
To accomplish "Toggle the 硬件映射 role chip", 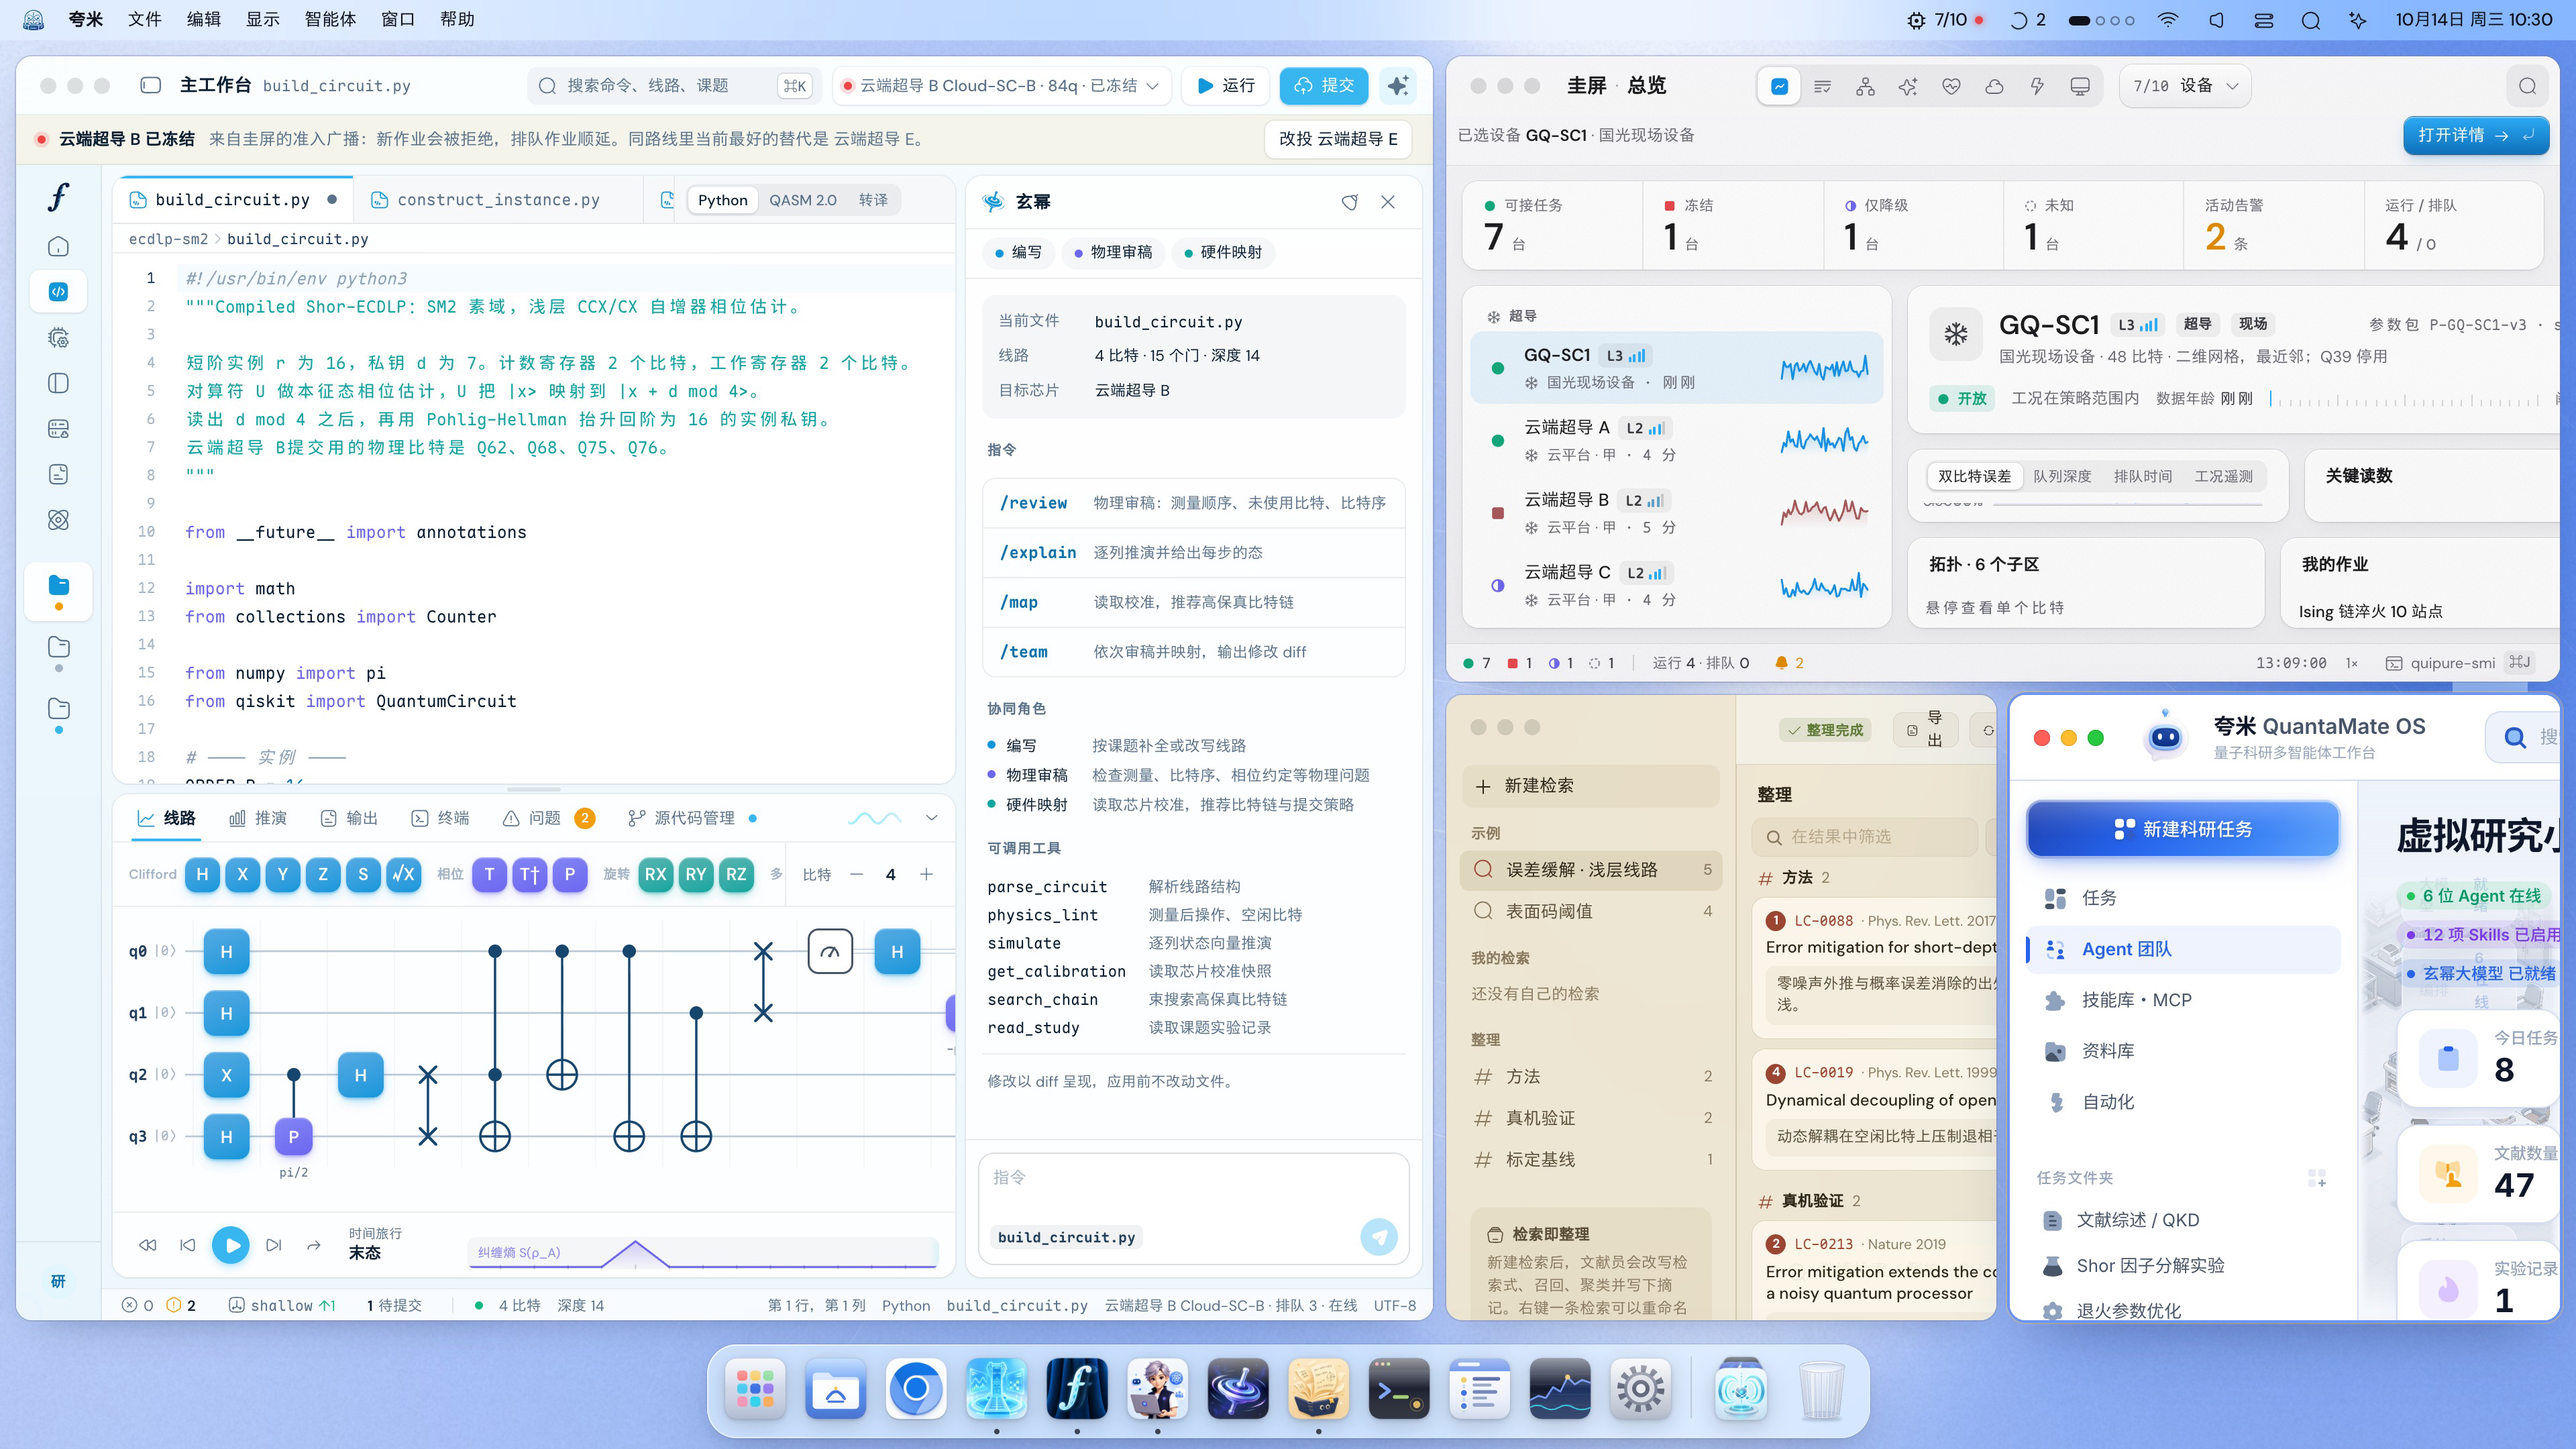I will point(1222,252).
